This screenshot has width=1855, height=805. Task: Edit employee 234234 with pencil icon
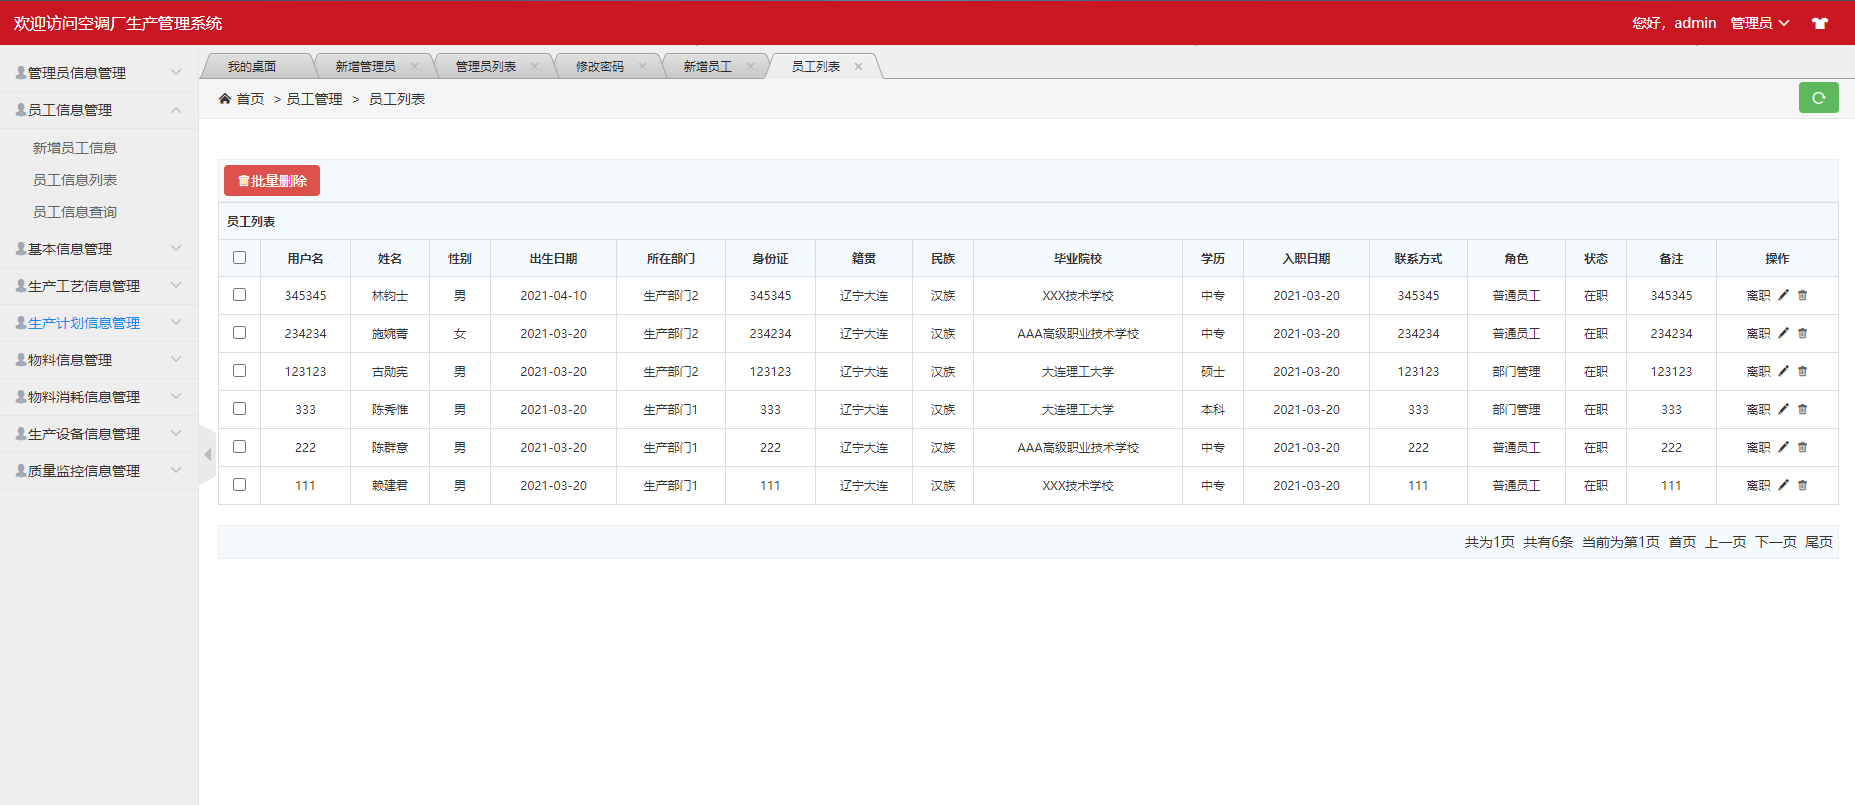tap(1783, 333)
